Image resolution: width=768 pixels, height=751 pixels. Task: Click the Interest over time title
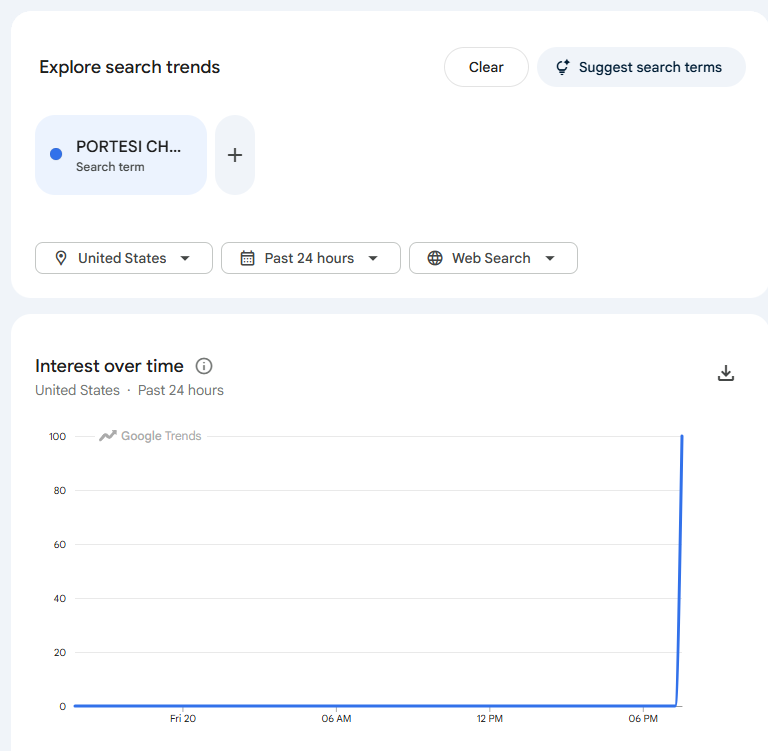(x=109, y=366)
